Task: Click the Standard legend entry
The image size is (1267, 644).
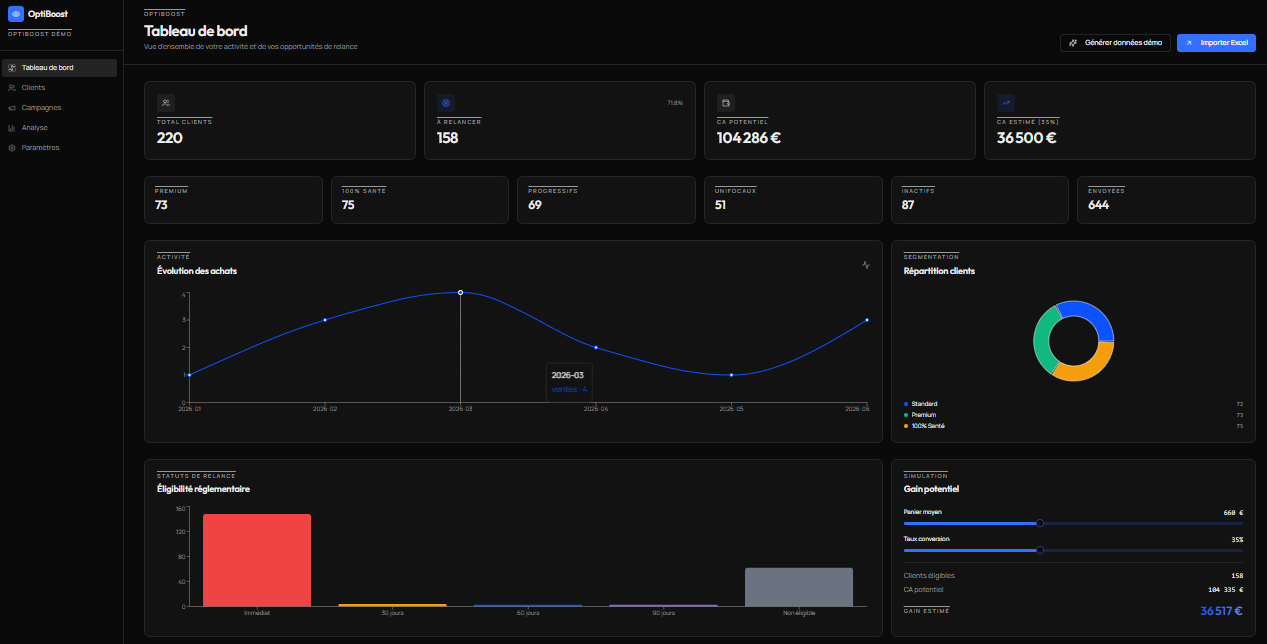Action: pos(1073,404)
